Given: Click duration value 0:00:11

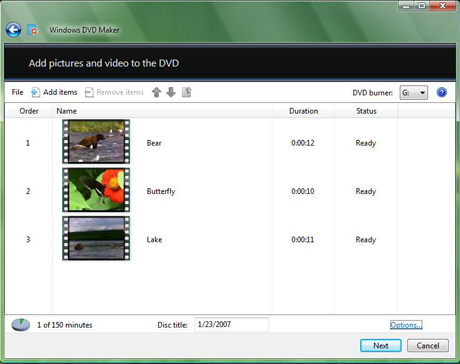Looking at the screenshot, I should click(303, 240).
